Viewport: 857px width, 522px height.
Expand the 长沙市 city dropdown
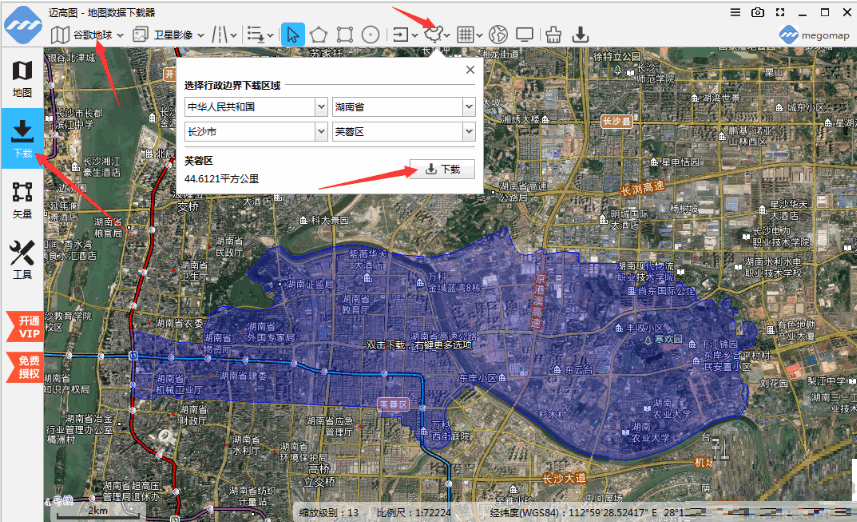click(256, 131)
